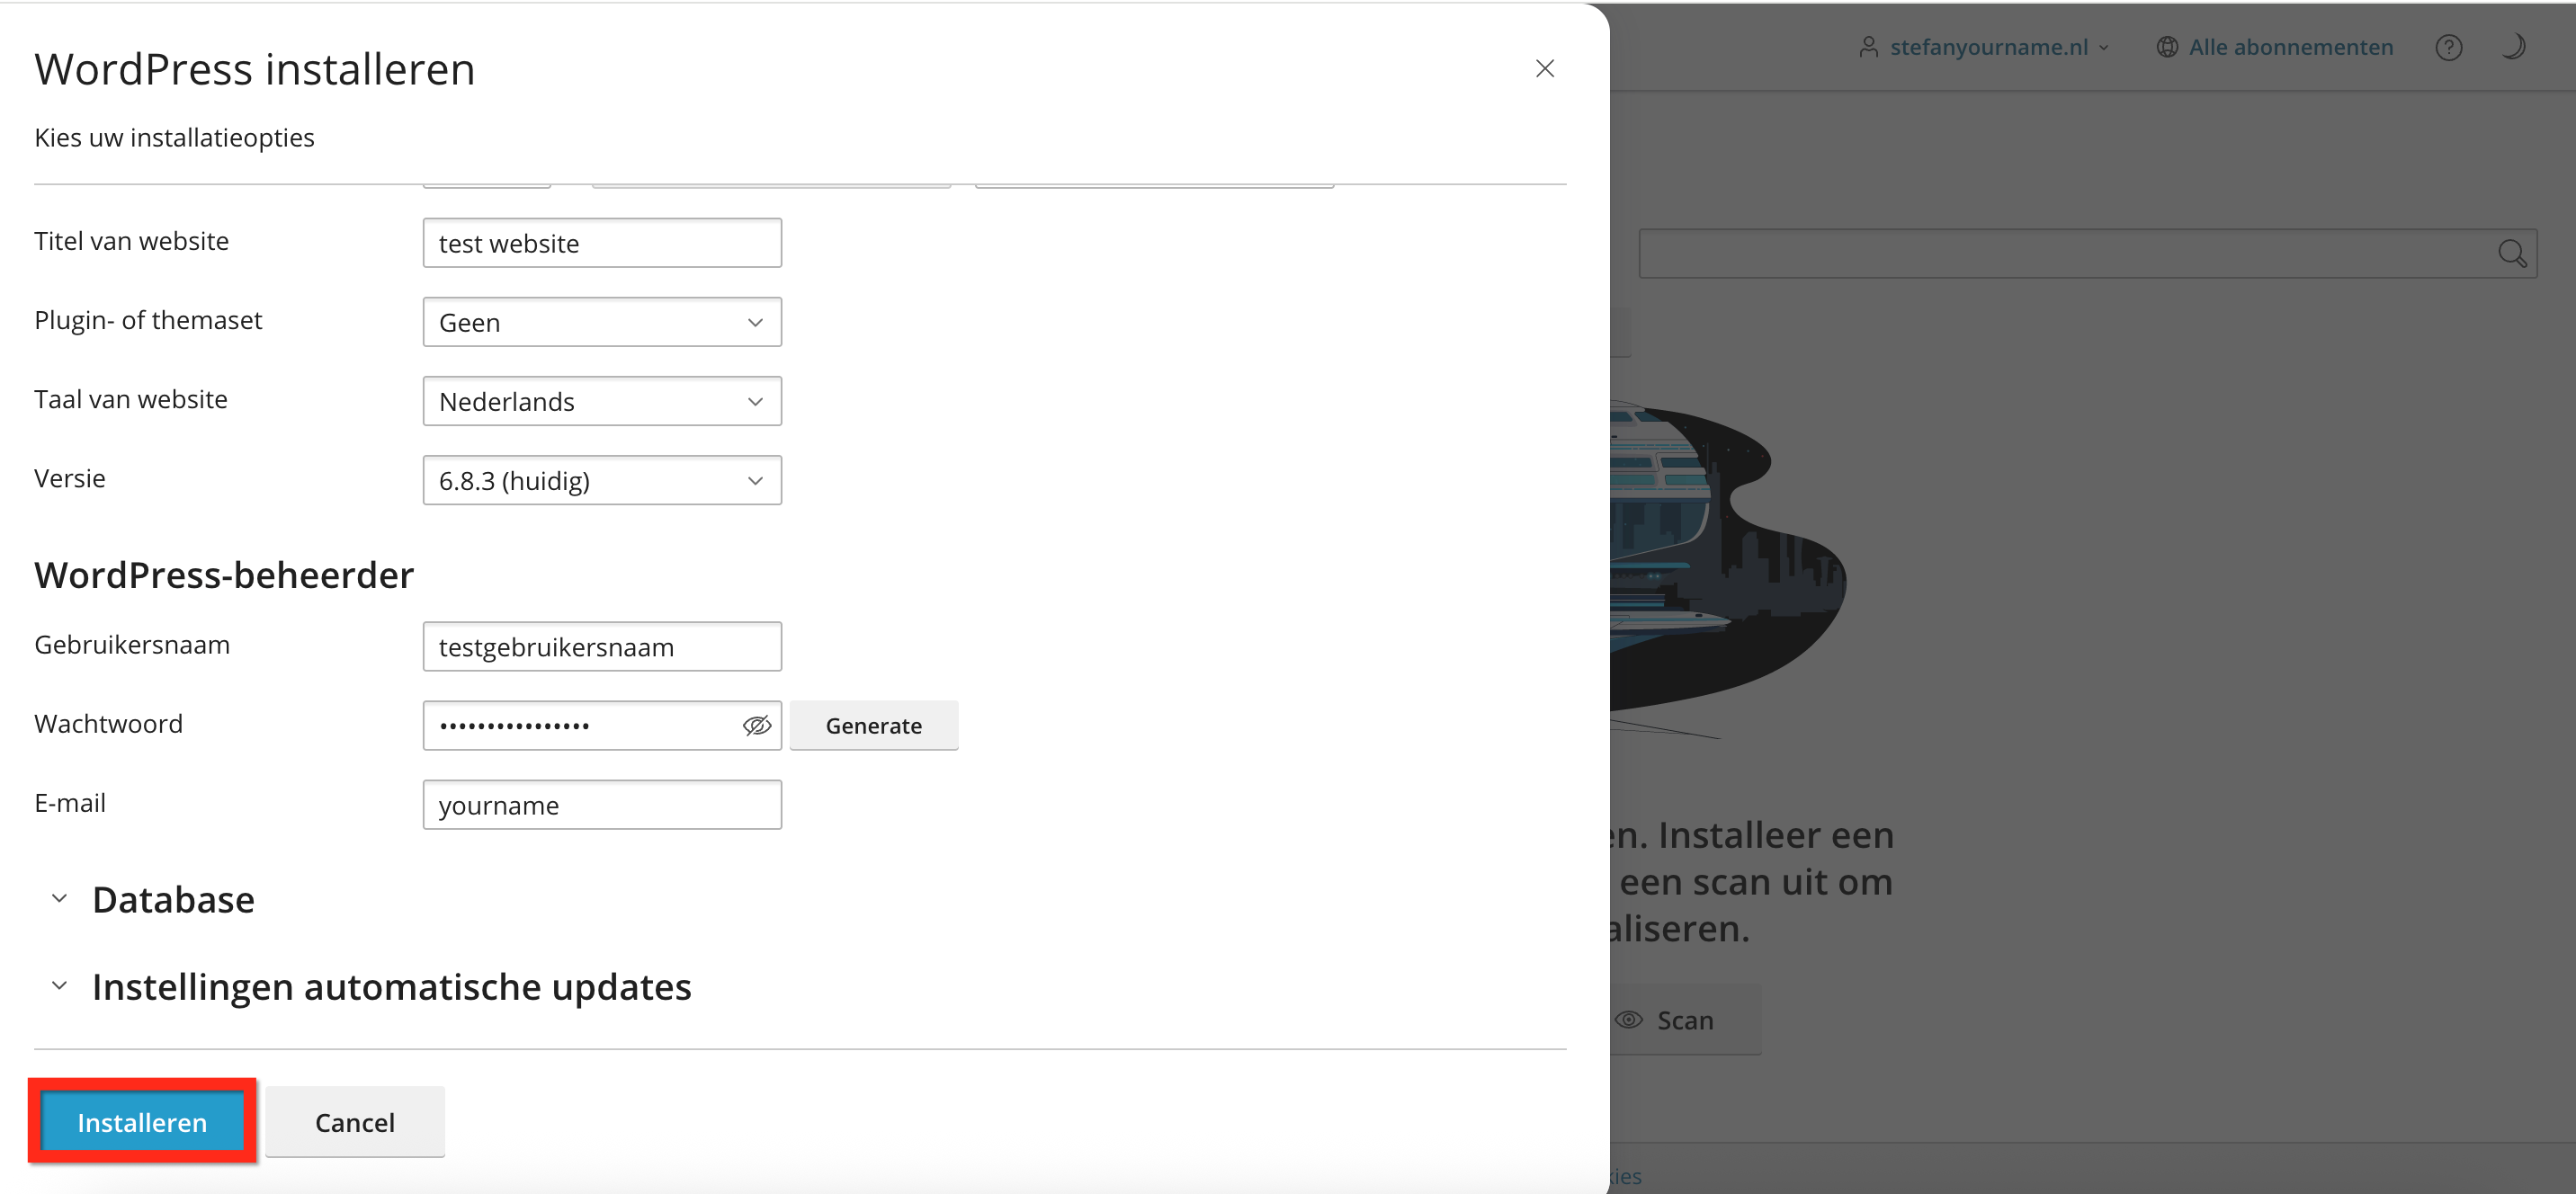This screenshot has height=1194, width=2576.
Task: Click the globe icon beside Alle abonnementen
Action: (2167, 47)
